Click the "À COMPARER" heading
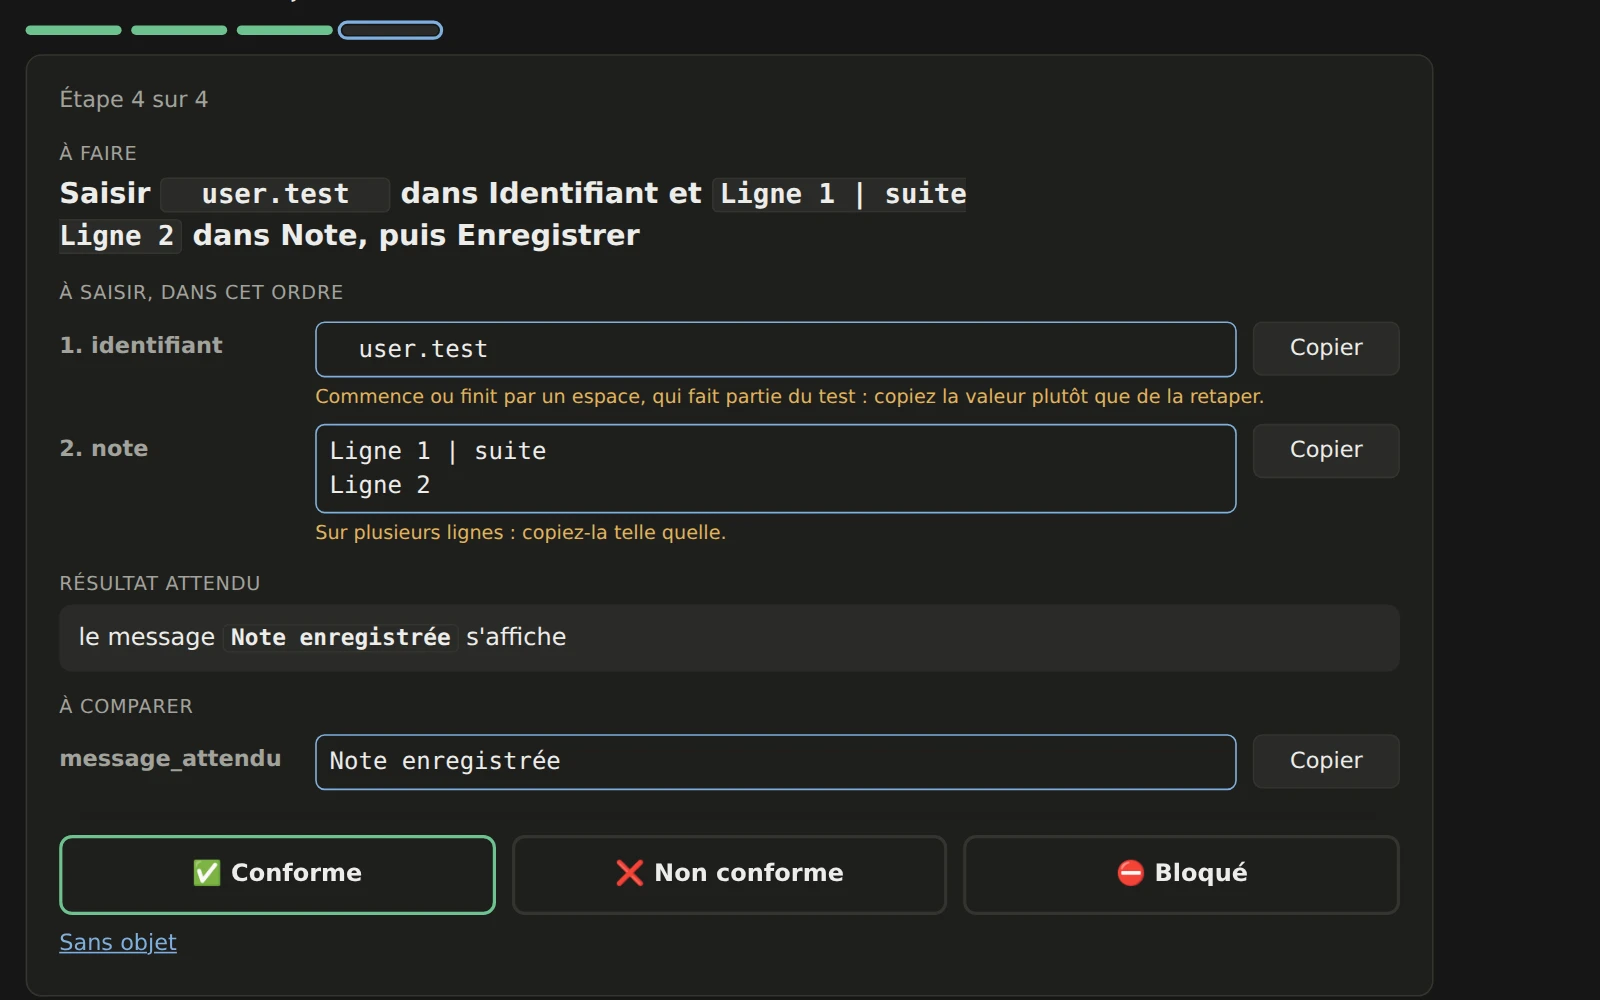Viewport: 1600px width, 1000px height. (x=126, y=706)
